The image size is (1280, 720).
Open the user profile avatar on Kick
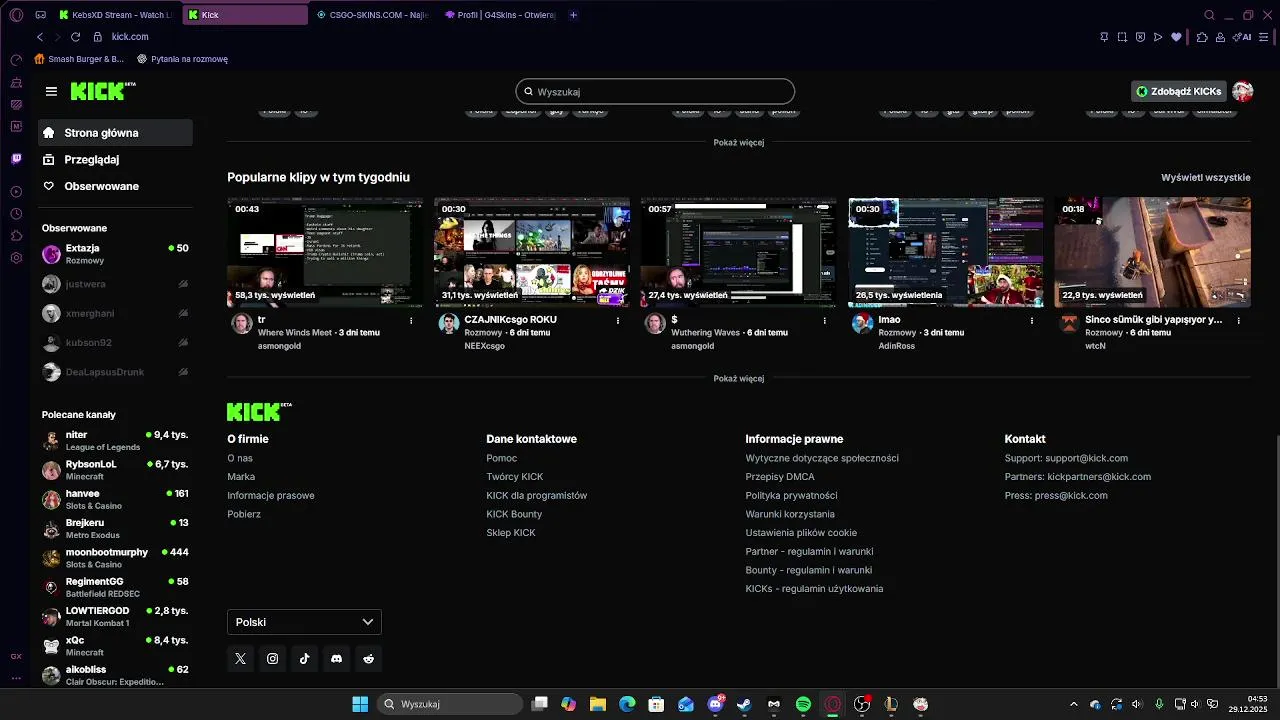pyautogui.click(x=1243, y=91)
